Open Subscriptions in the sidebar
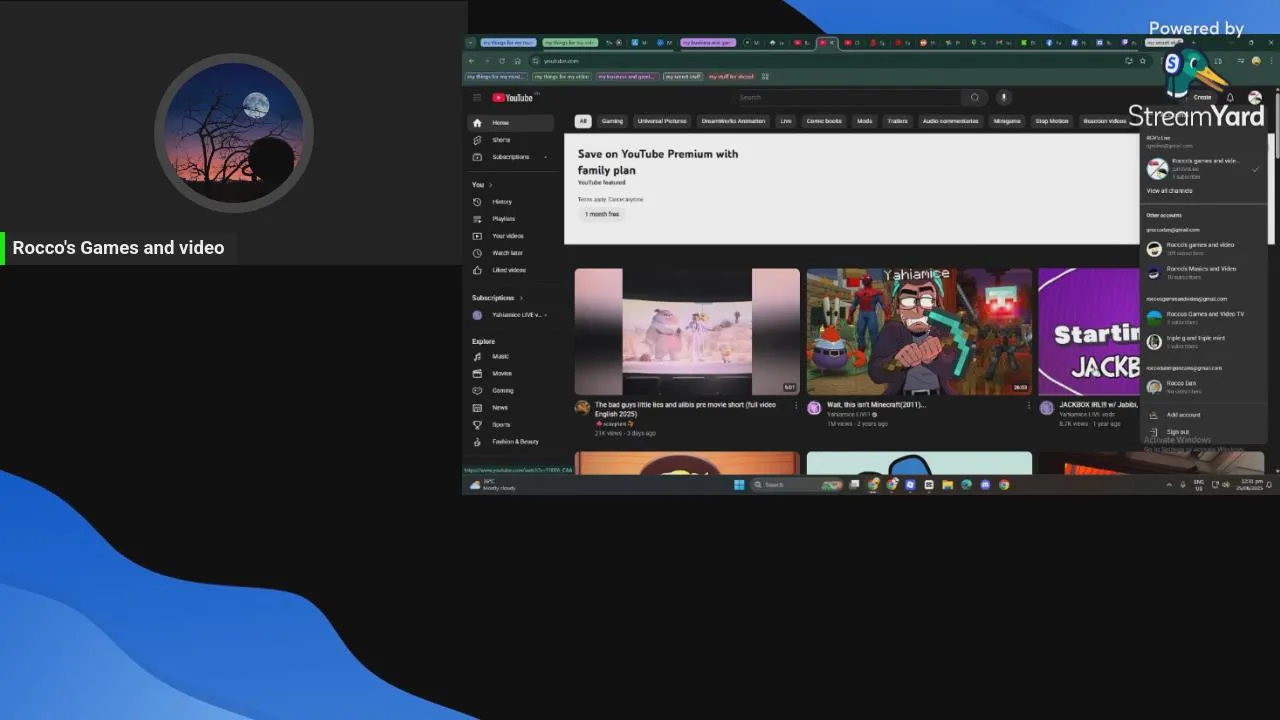 [x=511, y=157]
